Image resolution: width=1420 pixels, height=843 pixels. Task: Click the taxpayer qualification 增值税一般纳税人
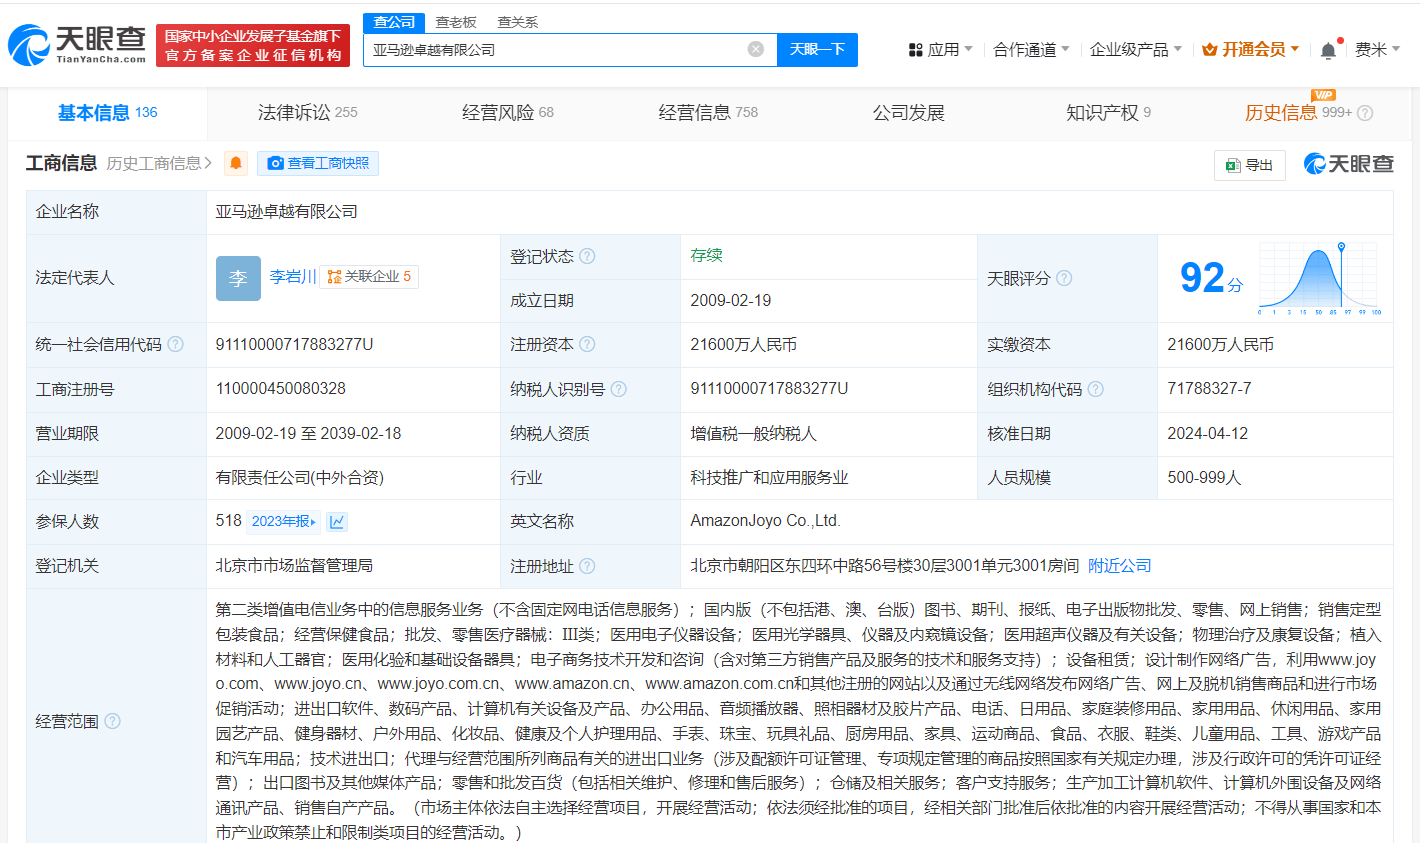point(753,434)
